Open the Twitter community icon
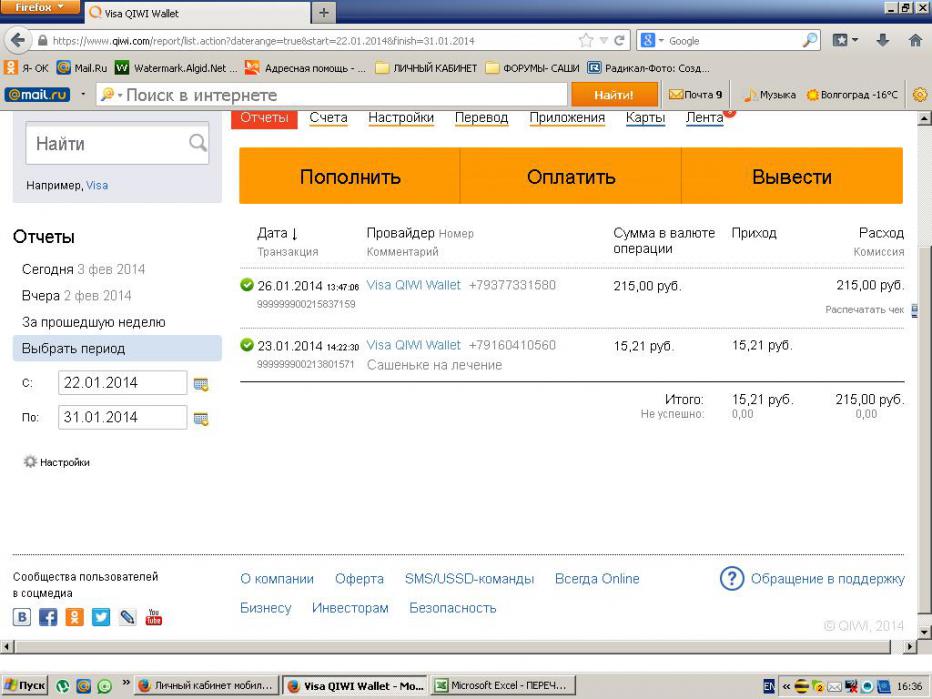This screenshot has width=932, height=699. 101,618
